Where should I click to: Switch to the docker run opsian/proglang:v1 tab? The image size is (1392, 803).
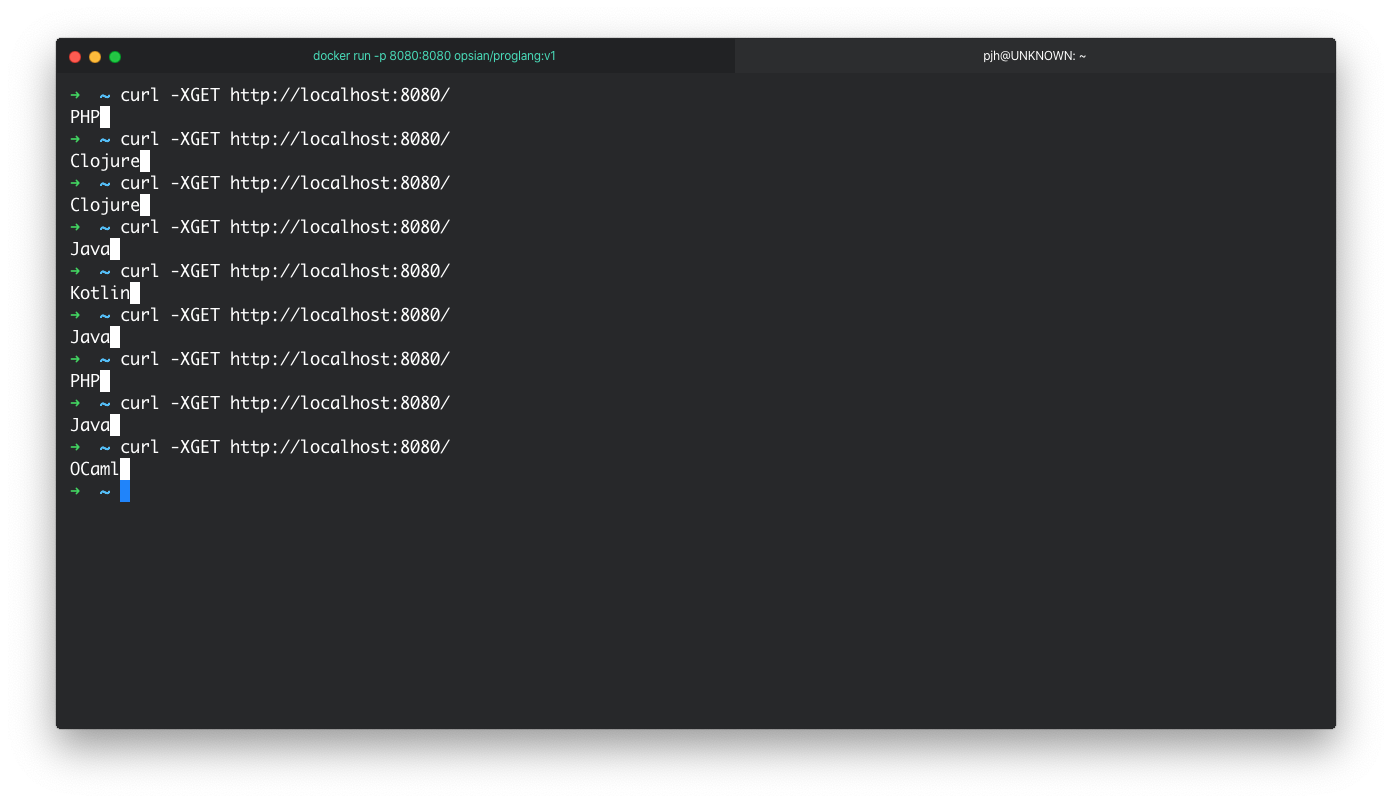click(434, 56)
